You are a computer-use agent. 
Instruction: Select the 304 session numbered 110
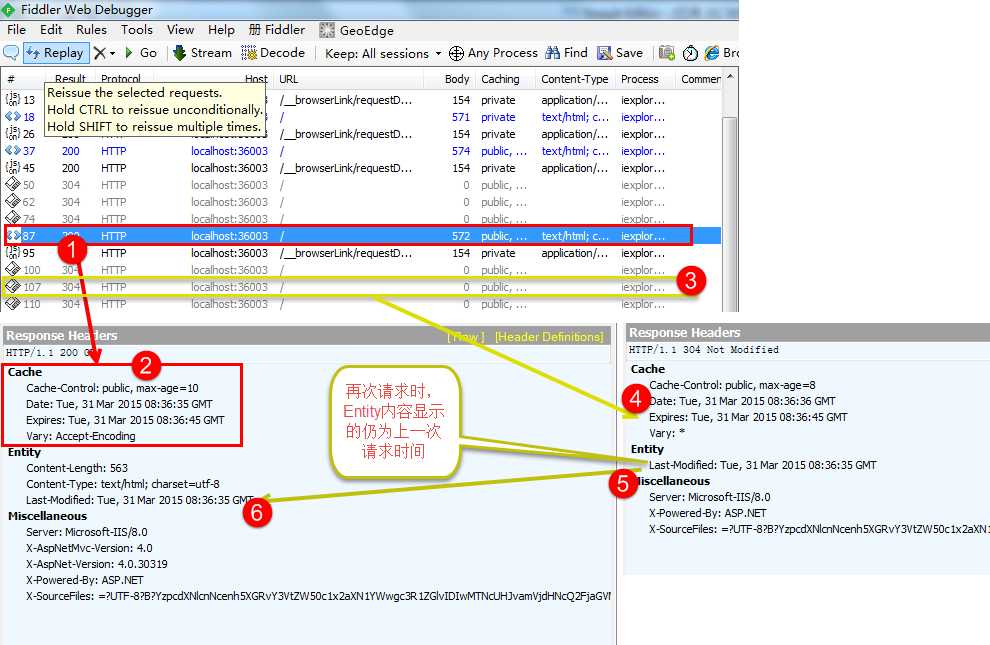(x=361, y=304)
